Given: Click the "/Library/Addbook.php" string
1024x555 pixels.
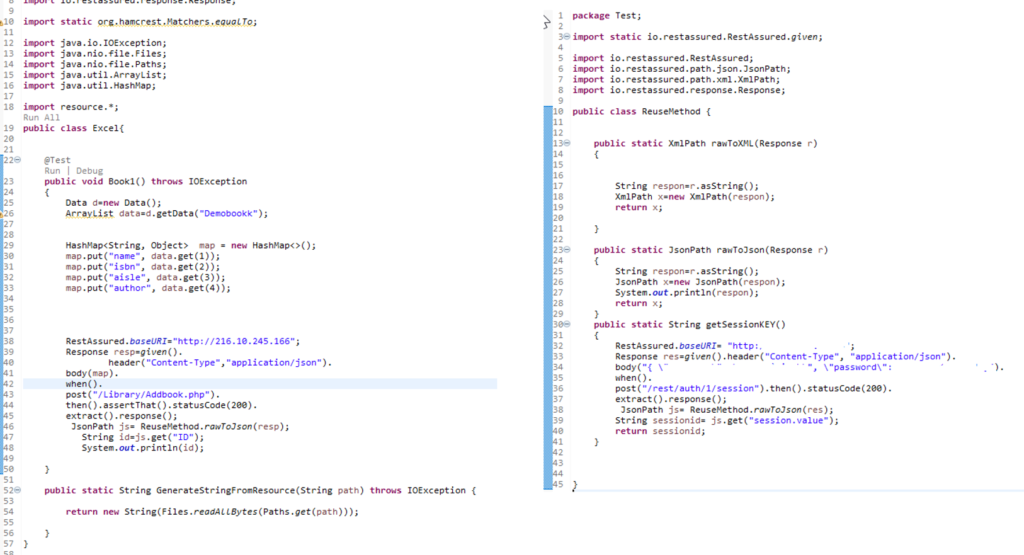Looking at the screenshot, I should (x=138, y=395).
